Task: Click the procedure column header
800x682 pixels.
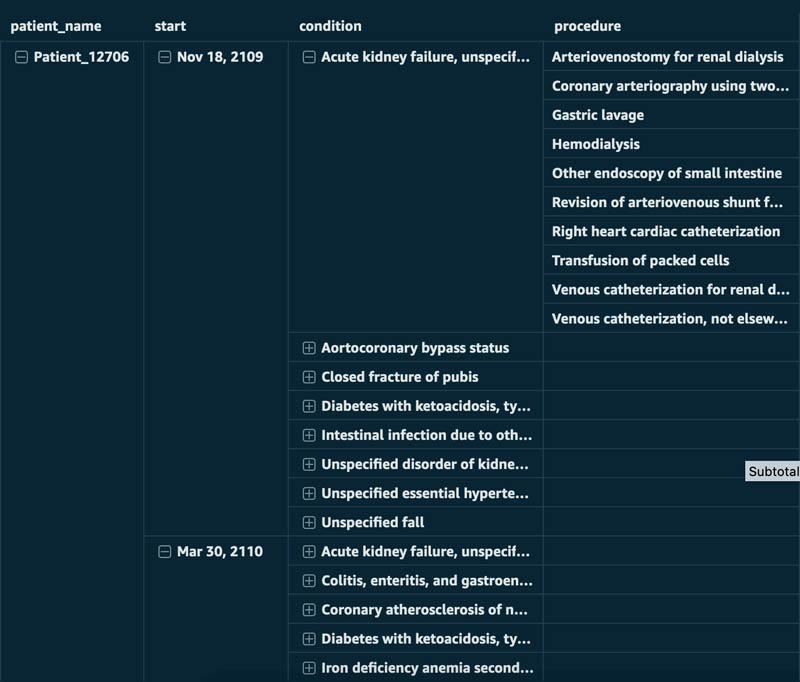Action: click(588, 26)
